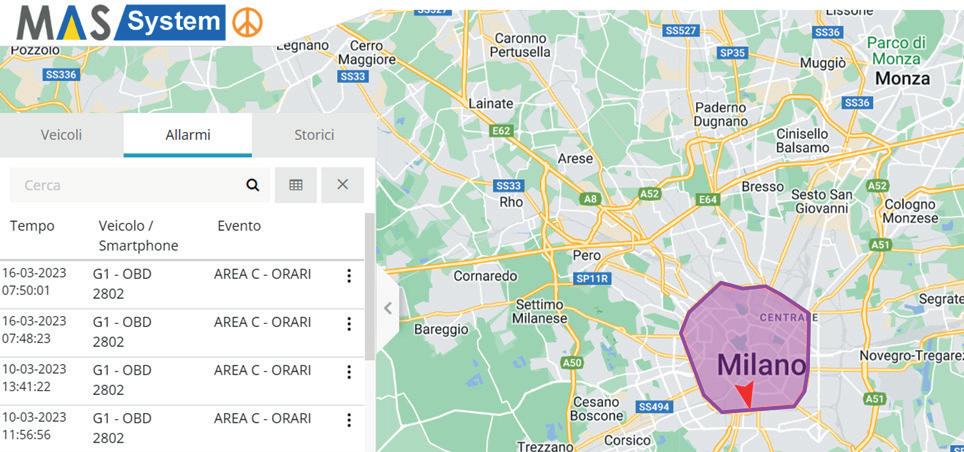This screenshot has height=452, width=964.
Task: Open menu for 10-03-2023 13:41:22 alarm
Action: (349, 372)
